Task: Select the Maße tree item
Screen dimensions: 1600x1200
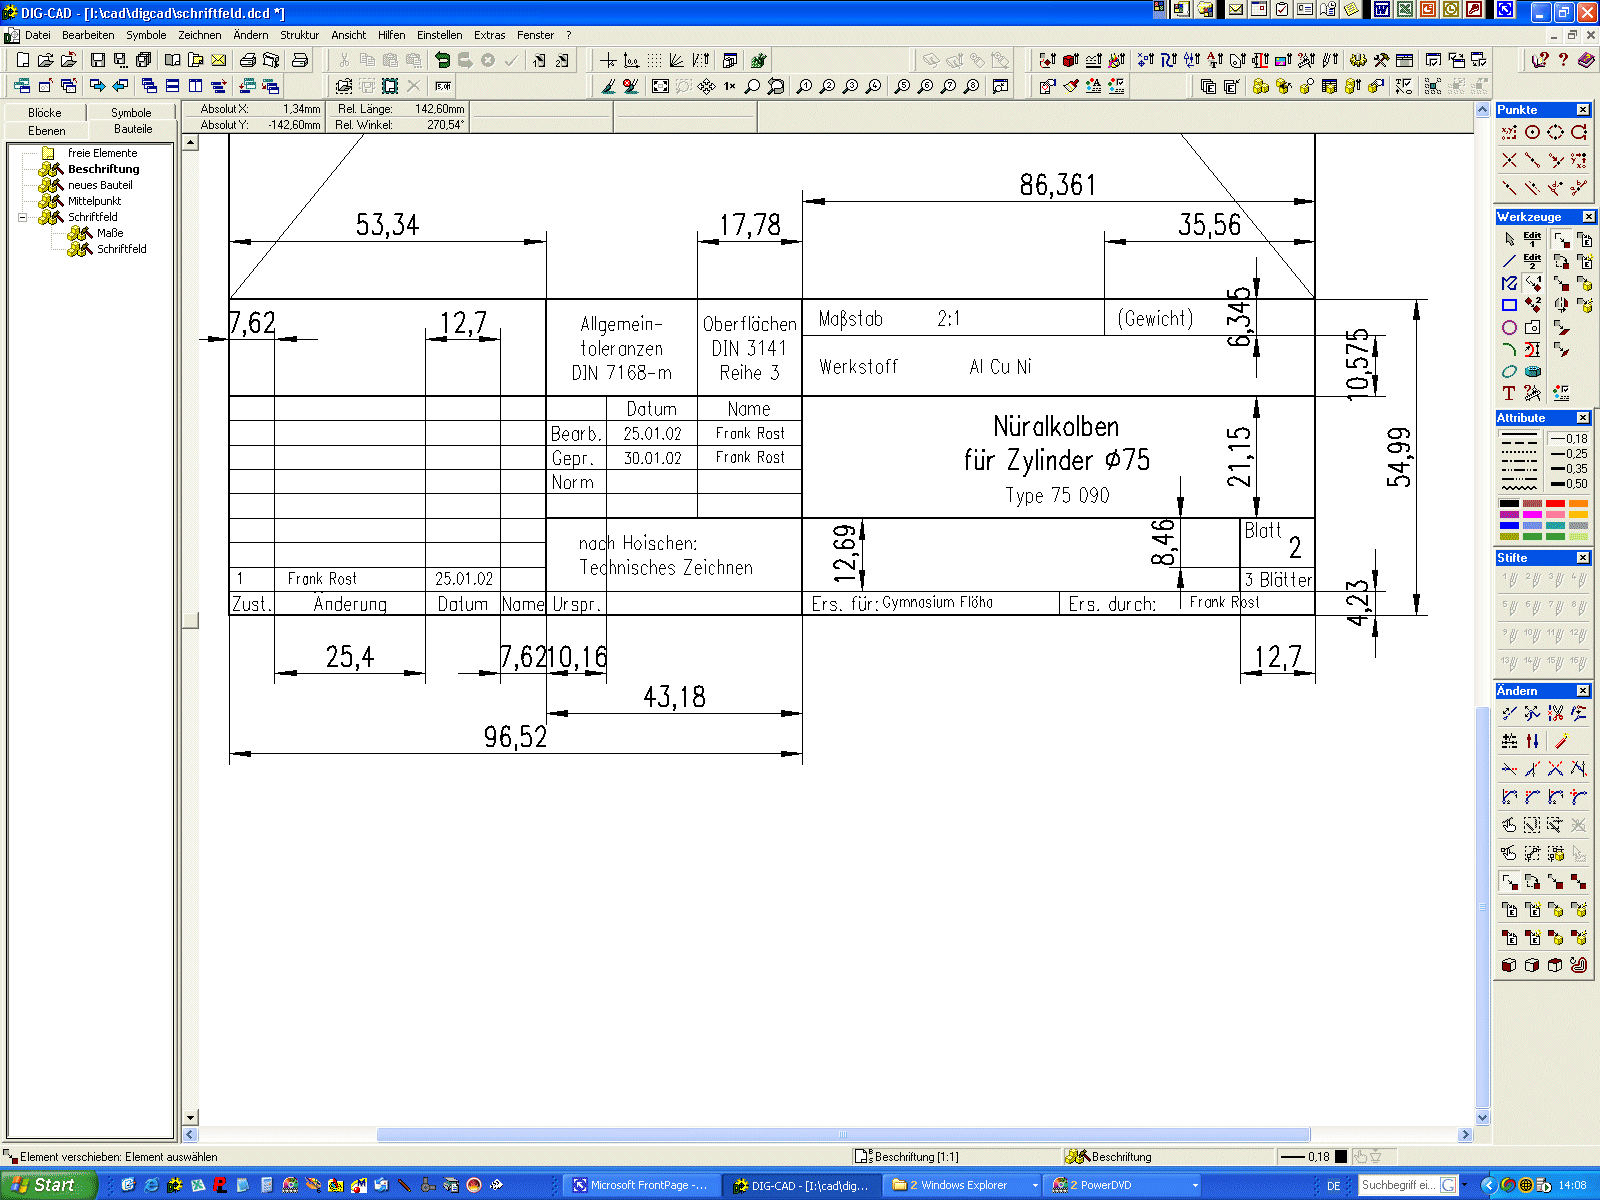Action: [x=110, y=233]
